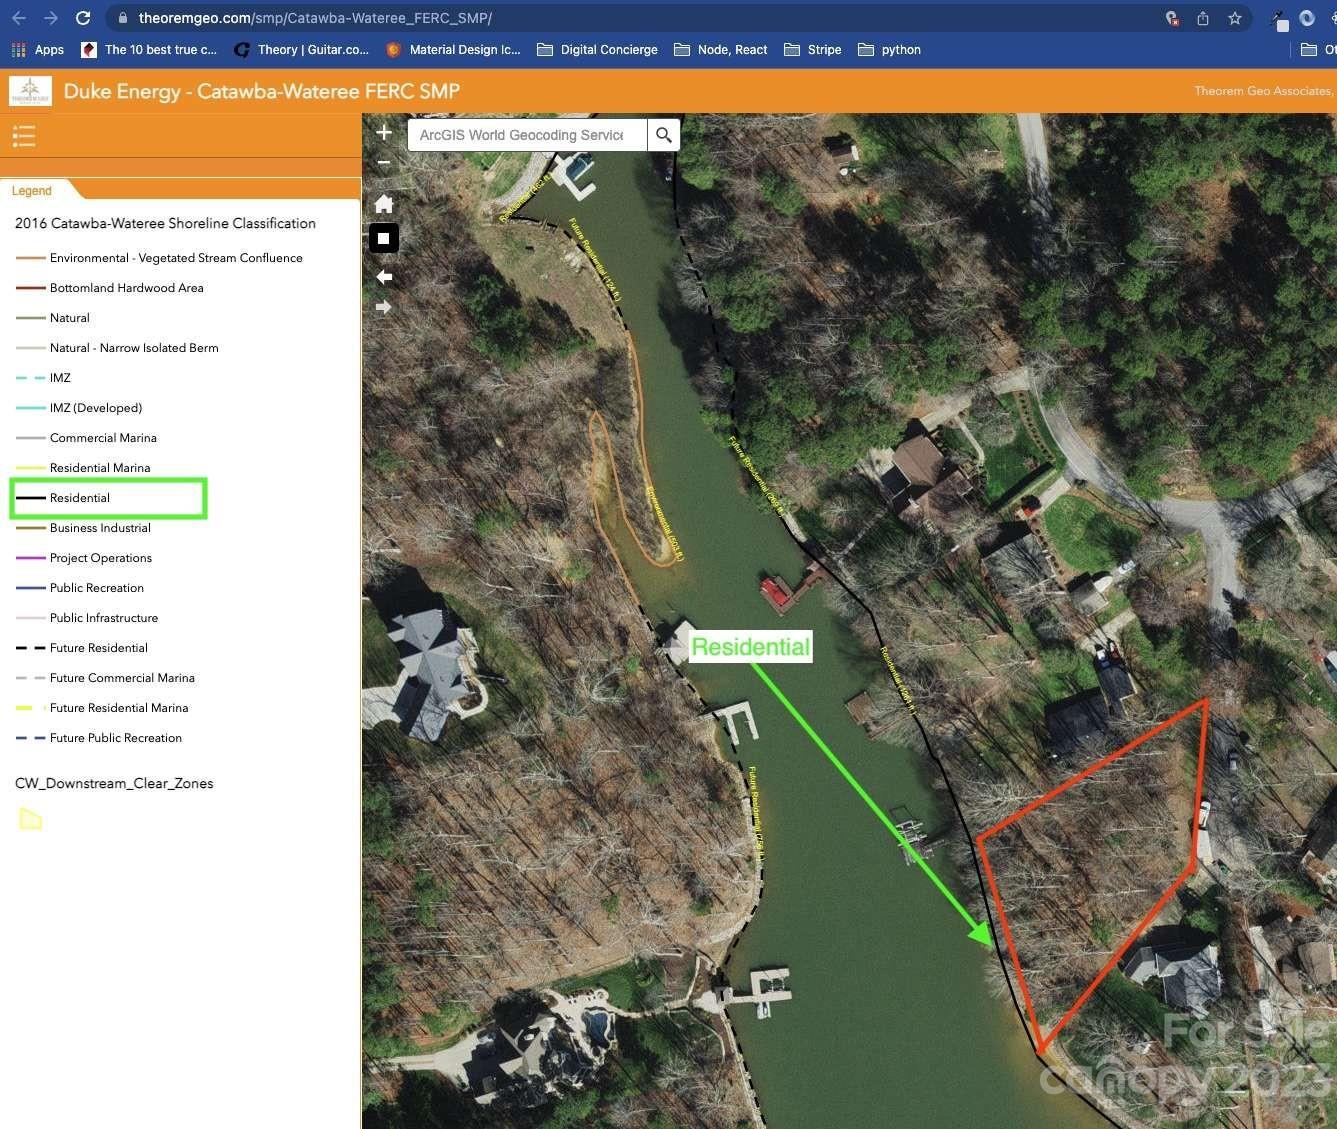Screen dimensions: 1337x1129
Task: Zoom out using the map minus button
Action: pos(384,162)
